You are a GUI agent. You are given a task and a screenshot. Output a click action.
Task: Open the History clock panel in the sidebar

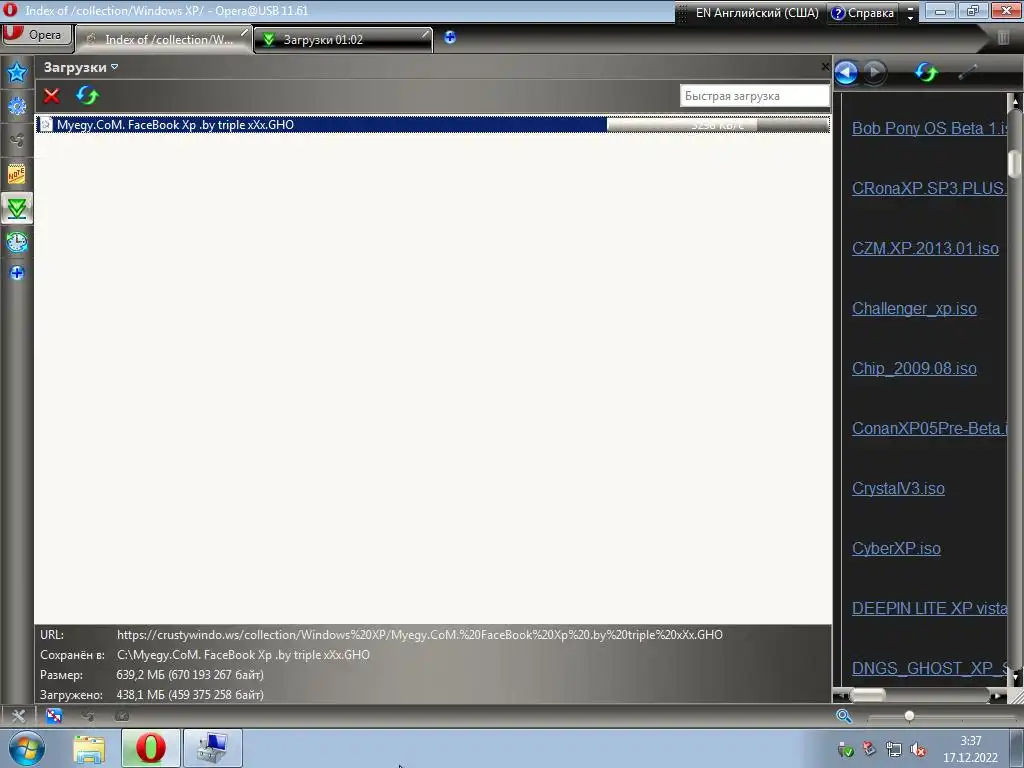pyautogui.click(x=17, y=242)
